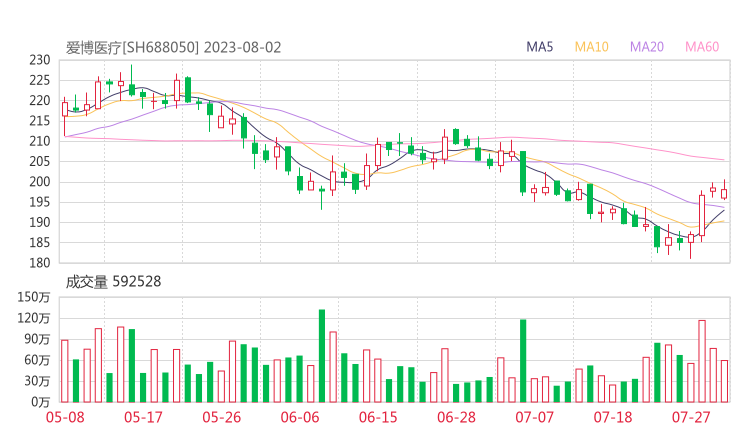The height and width of the screenshot is (440, 740).
Task: Click the last candlestick on the right edge
Action: [724, 190]
